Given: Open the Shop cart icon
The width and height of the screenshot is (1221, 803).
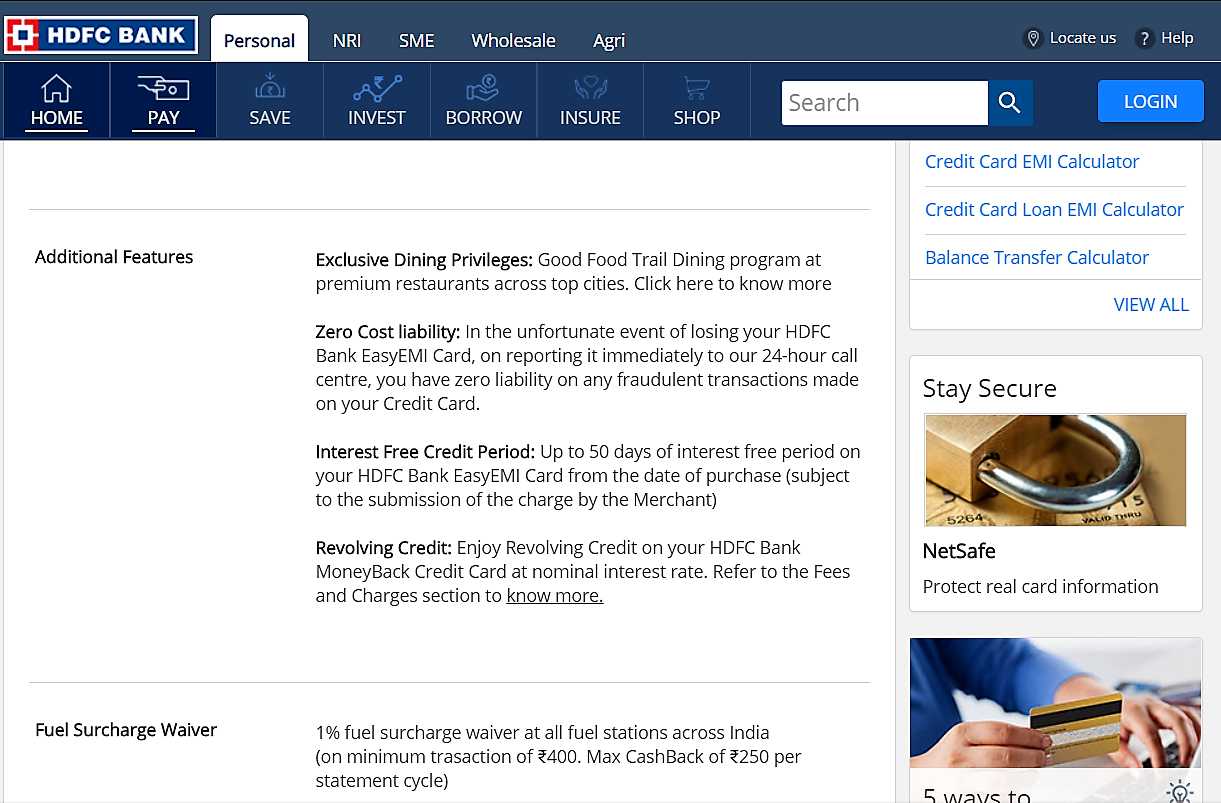Looking at the screenshot, I should (x=697, y=88).
